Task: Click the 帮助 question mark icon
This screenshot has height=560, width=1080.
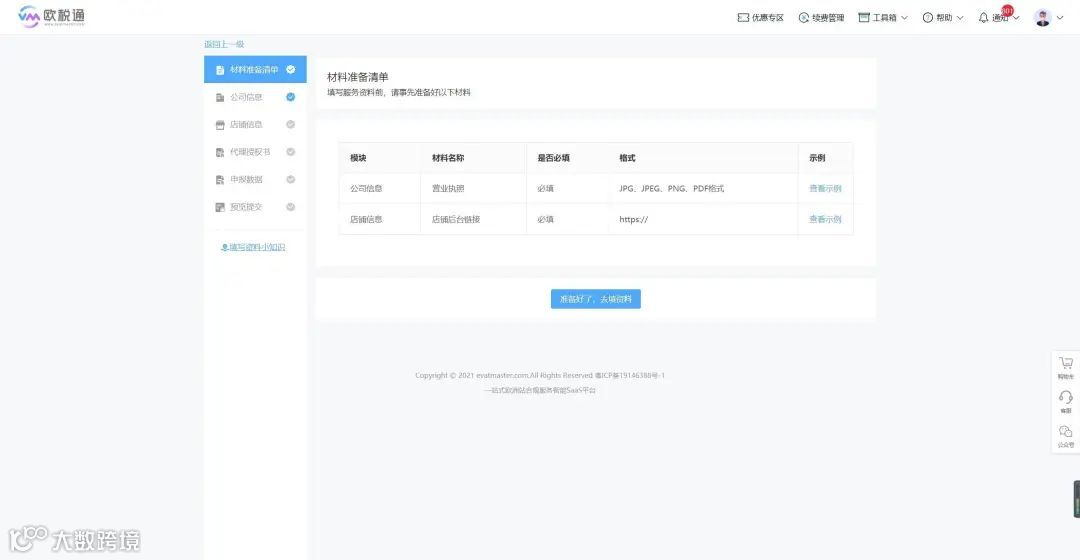Action: tap(928, 17)
